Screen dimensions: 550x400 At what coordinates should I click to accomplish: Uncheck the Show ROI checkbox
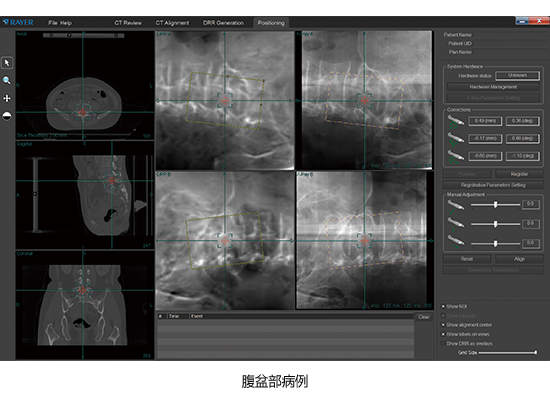[x=443, y=306]
